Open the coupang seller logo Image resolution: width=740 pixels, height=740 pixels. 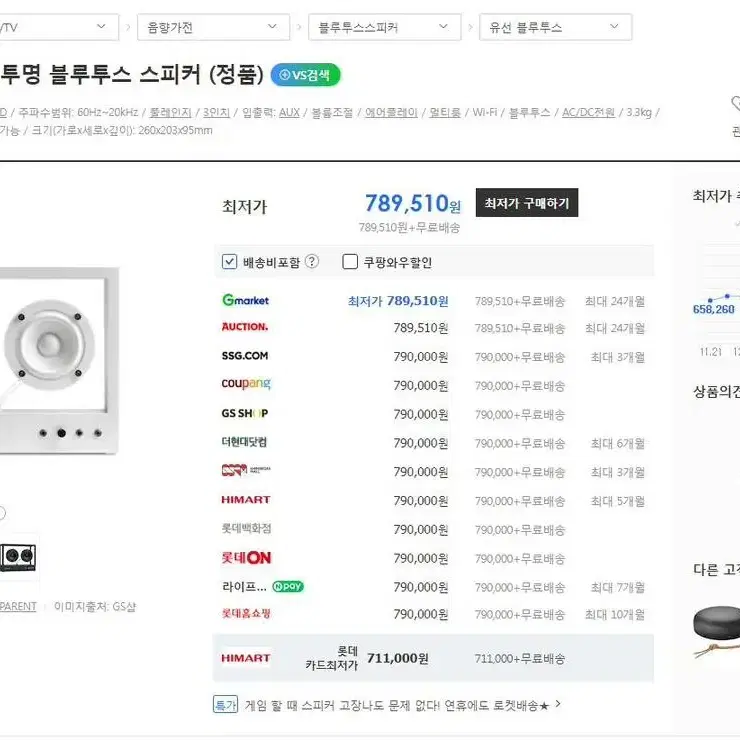[x=246, y=384]
